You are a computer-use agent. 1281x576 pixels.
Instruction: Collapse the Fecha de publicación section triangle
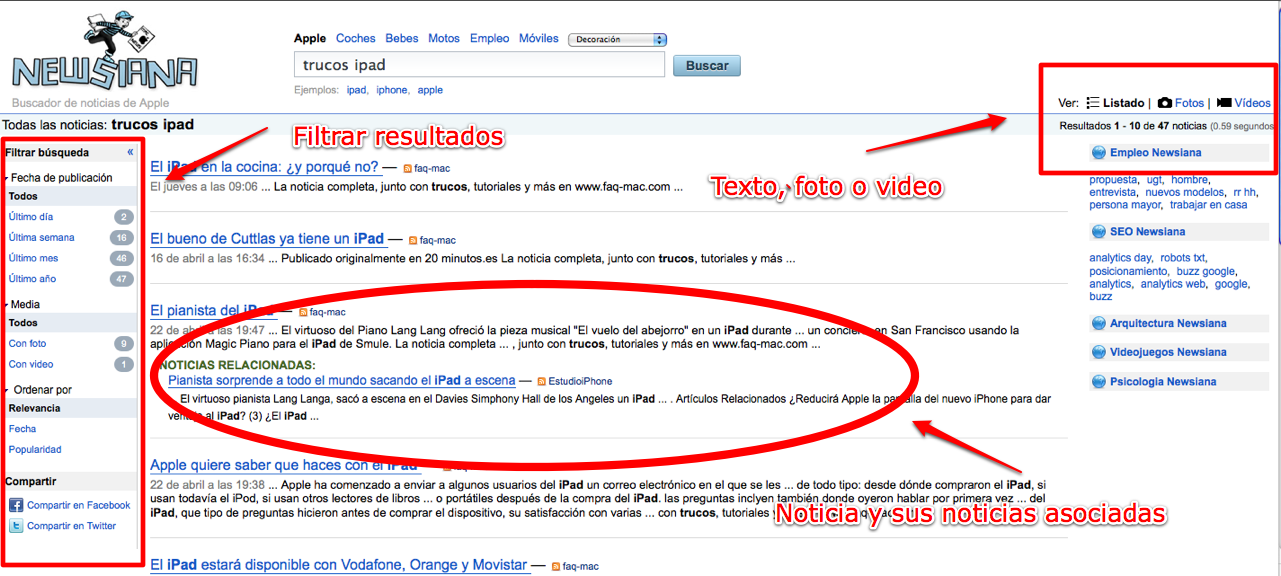tap(7, 178)
